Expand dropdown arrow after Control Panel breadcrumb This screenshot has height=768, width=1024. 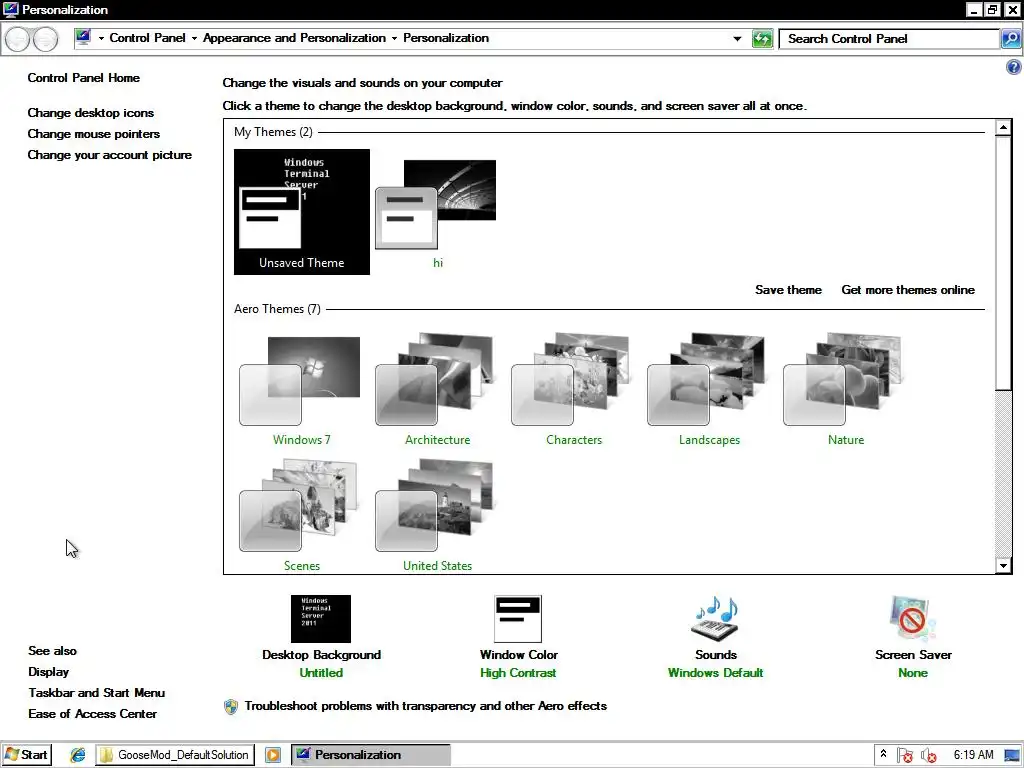(x=194, y=39)
